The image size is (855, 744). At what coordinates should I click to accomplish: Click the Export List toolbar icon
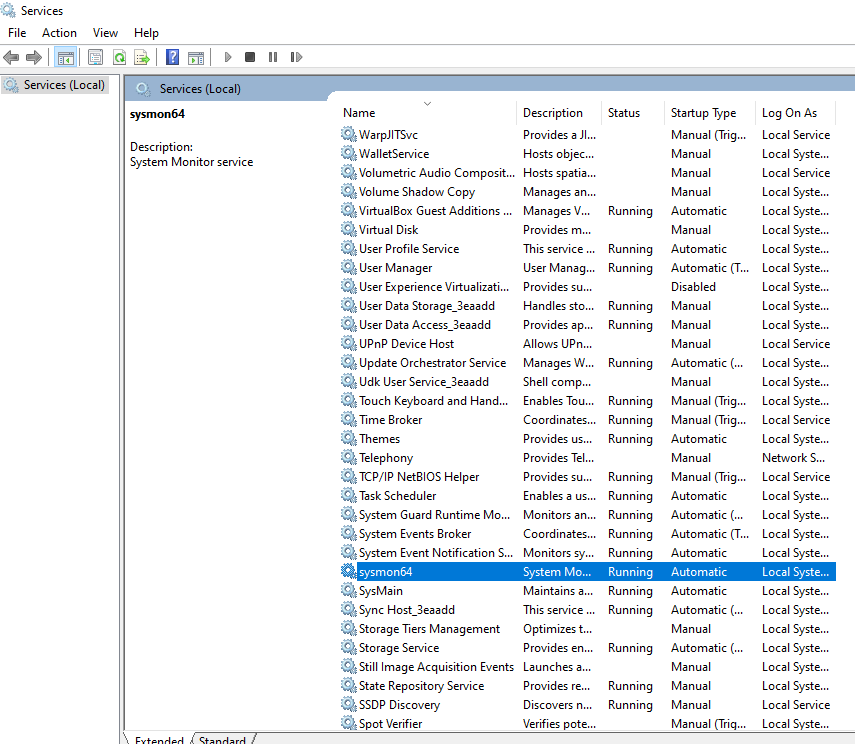coord(142,58)
